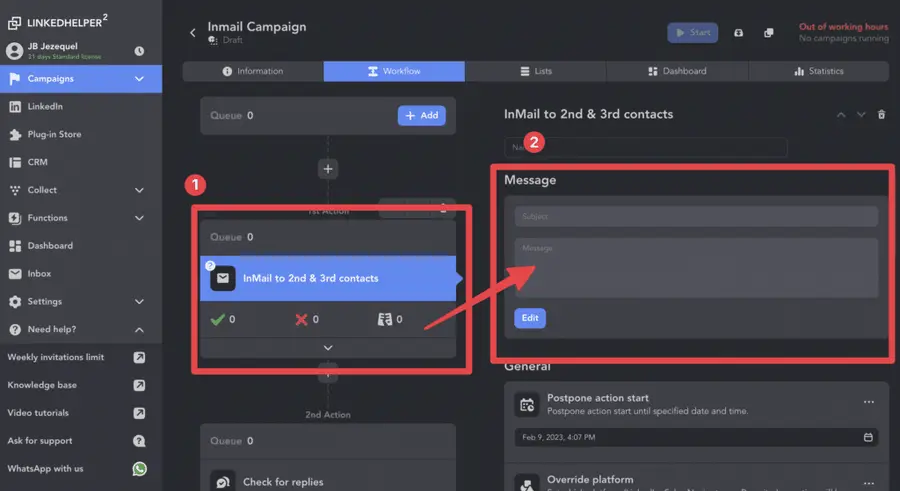This screenshot has height=491, width=900.
Task: Switch to the Workflow tab
Action: click(x=394, y=71)
